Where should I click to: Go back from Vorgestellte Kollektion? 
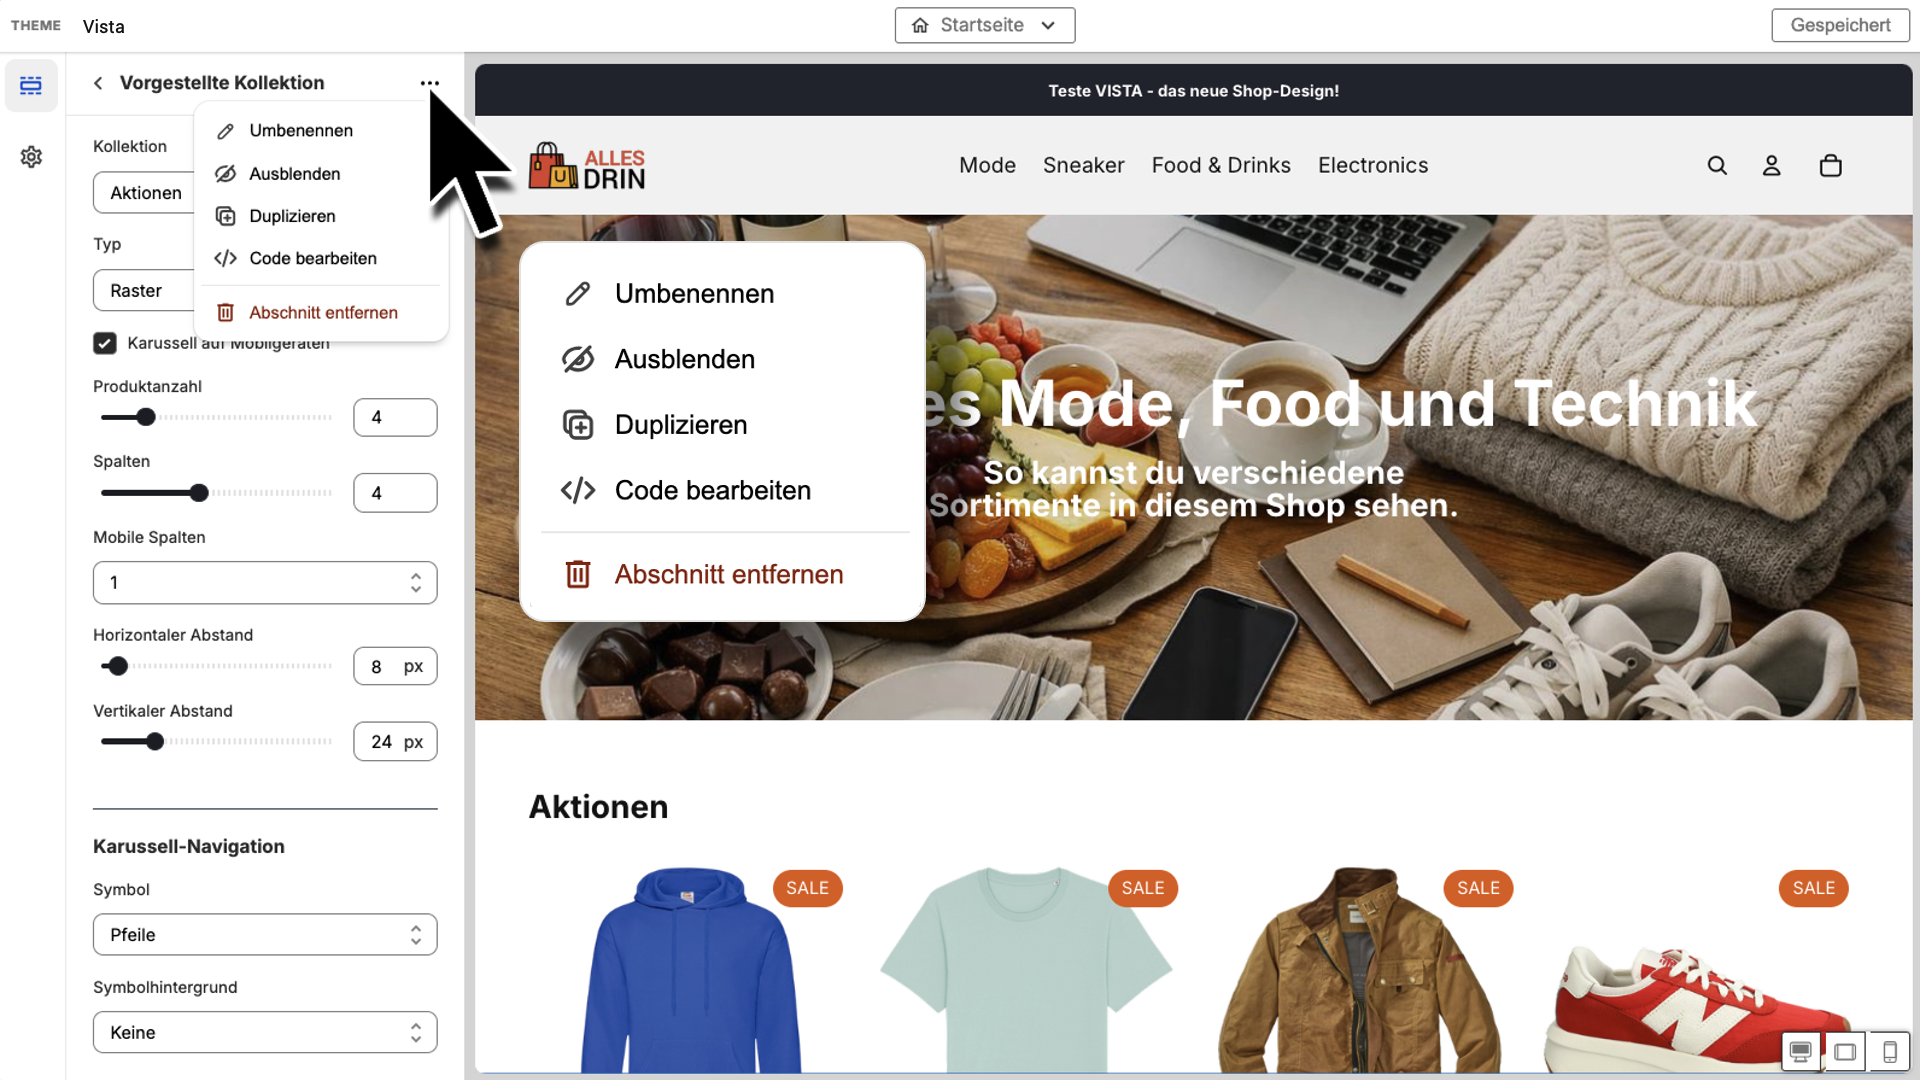tap(98, 83)
